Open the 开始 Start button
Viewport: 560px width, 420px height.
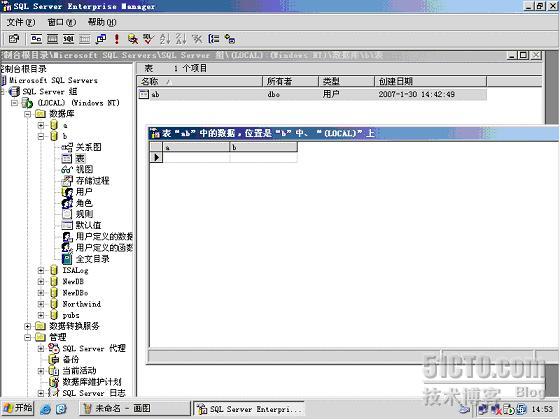tap(18, 408)
